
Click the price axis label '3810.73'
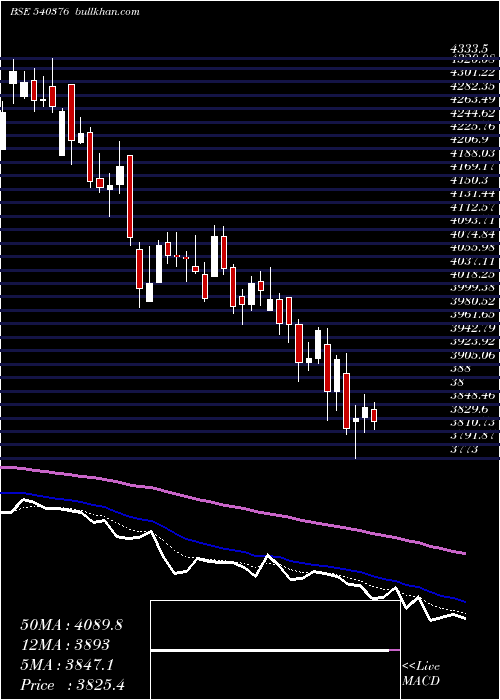tap(472, 423)
